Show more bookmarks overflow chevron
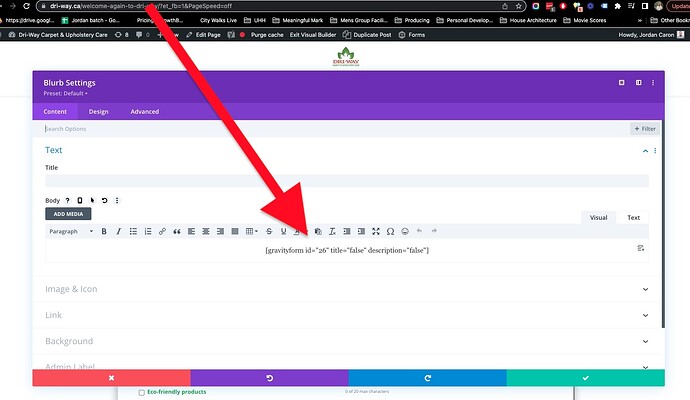690x400 pixels. pyautogui.click(x=640, y=20)
